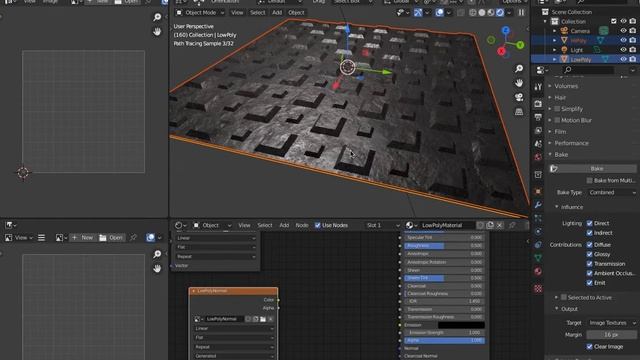The image size is (640, 360).
Task: Uncheck Emit contribution
Action: click(589, 282)
